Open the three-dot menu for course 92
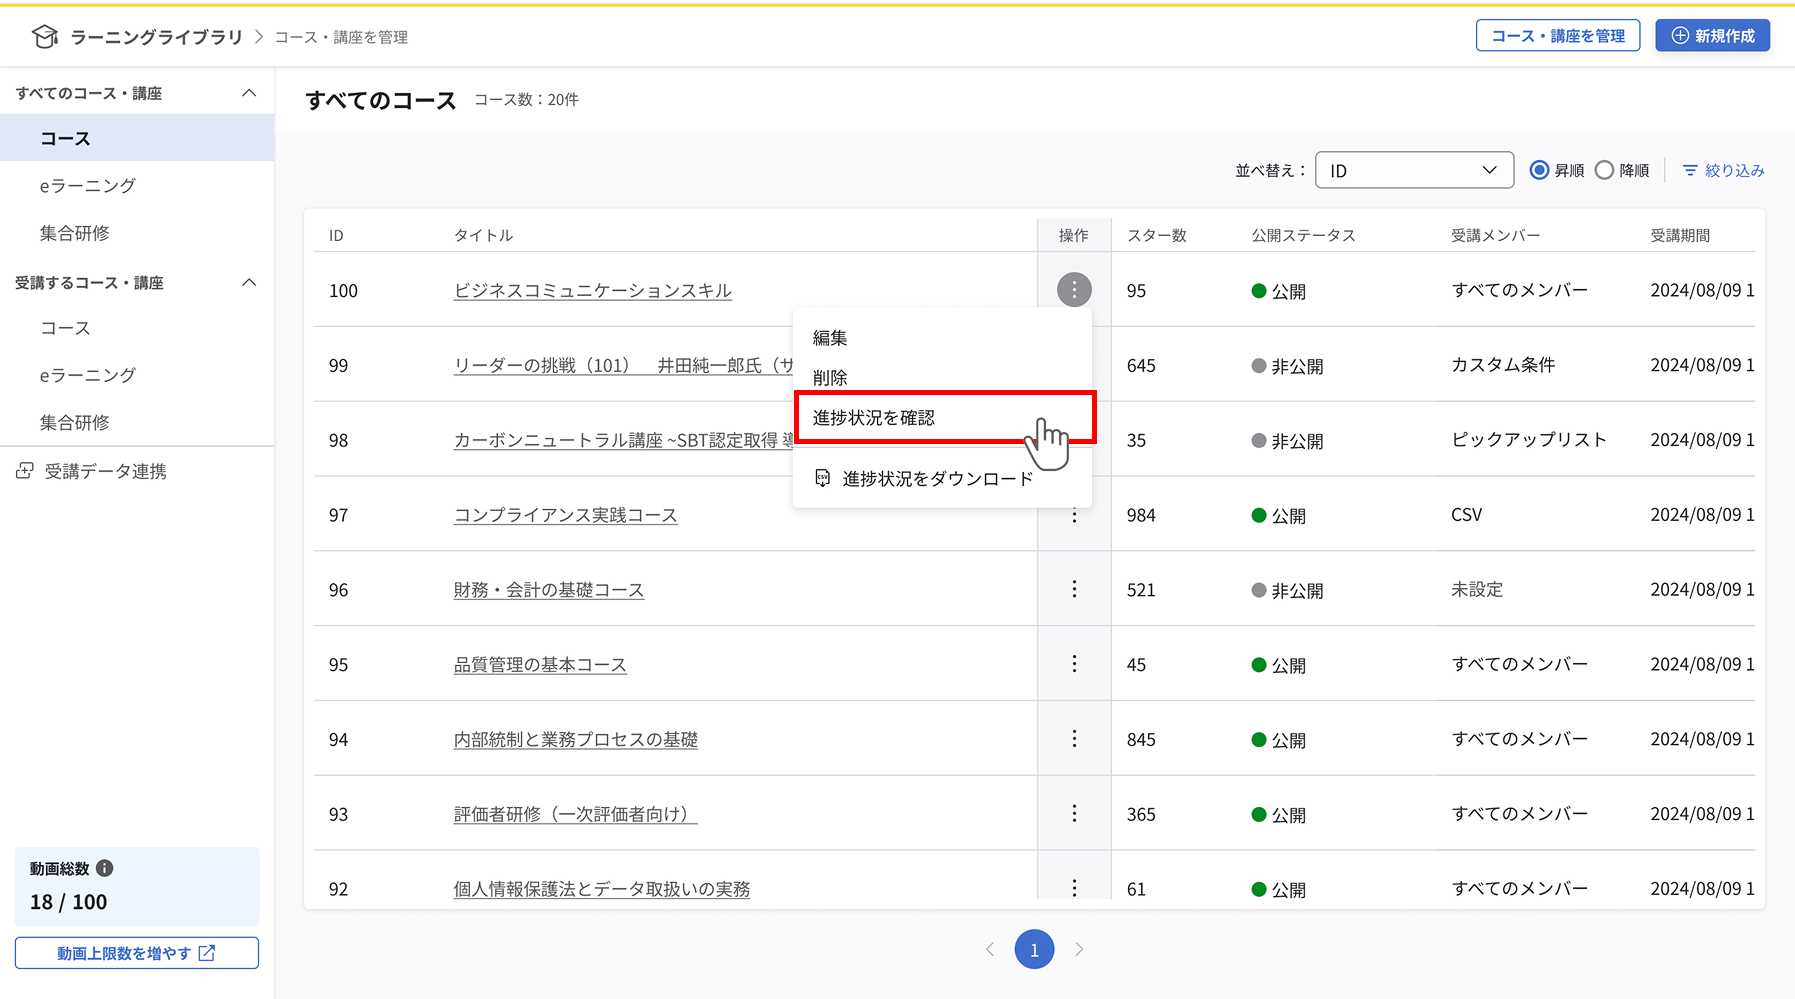This screenshot has width=1795, height=999. tap(1074, 888)
